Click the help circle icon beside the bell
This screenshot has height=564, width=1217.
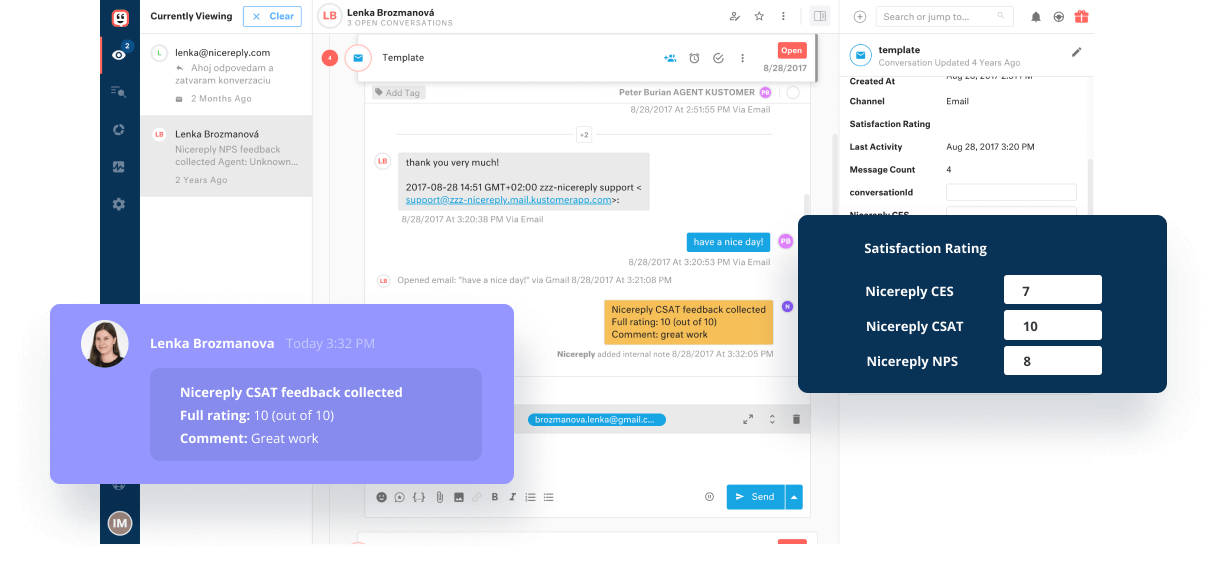[1058, 17]
